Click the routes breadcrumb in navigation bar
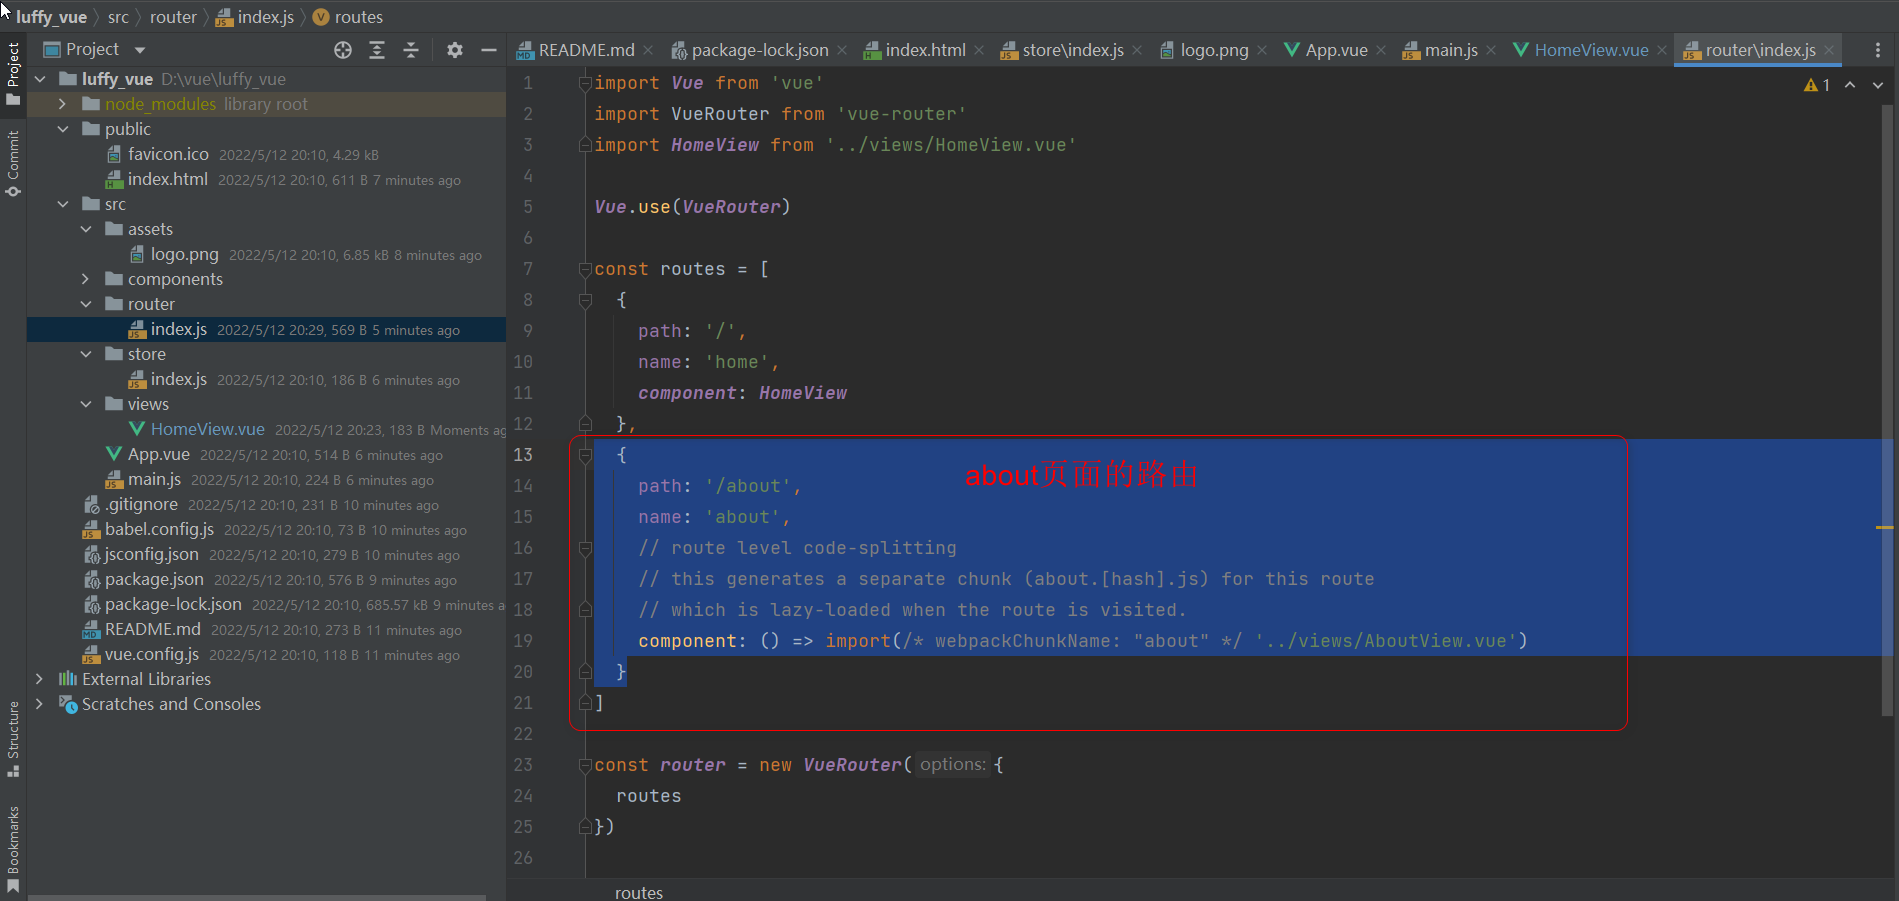 tap(358, 17)
